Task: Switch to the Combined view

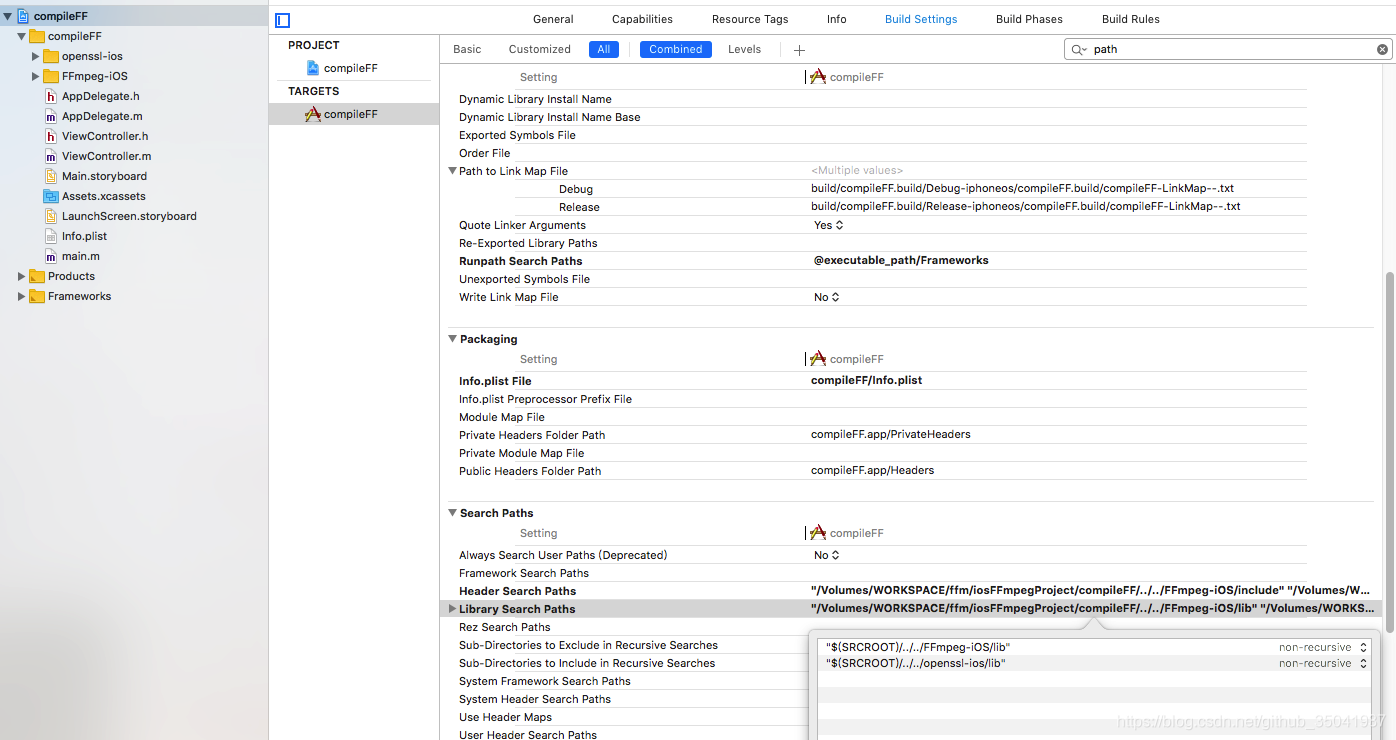Action: point(676,49)
